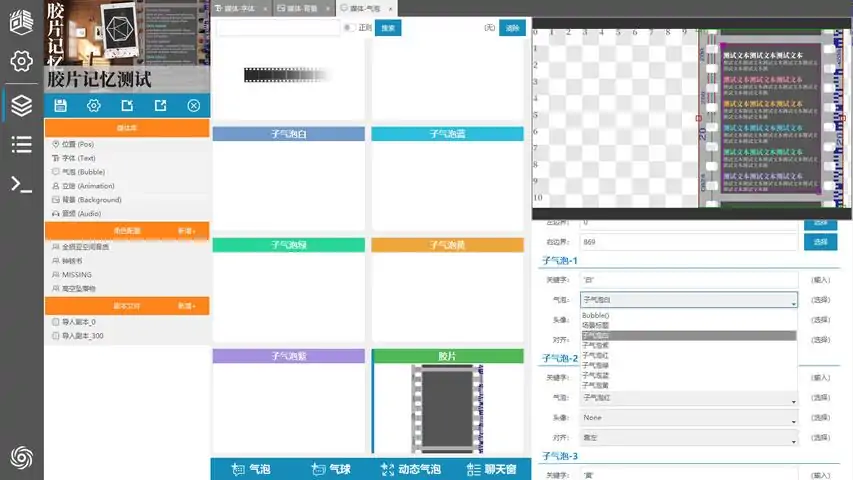Click the spiral logo icon at bottom left
Screen dimensions: 853x480
[x=21, y=457]
